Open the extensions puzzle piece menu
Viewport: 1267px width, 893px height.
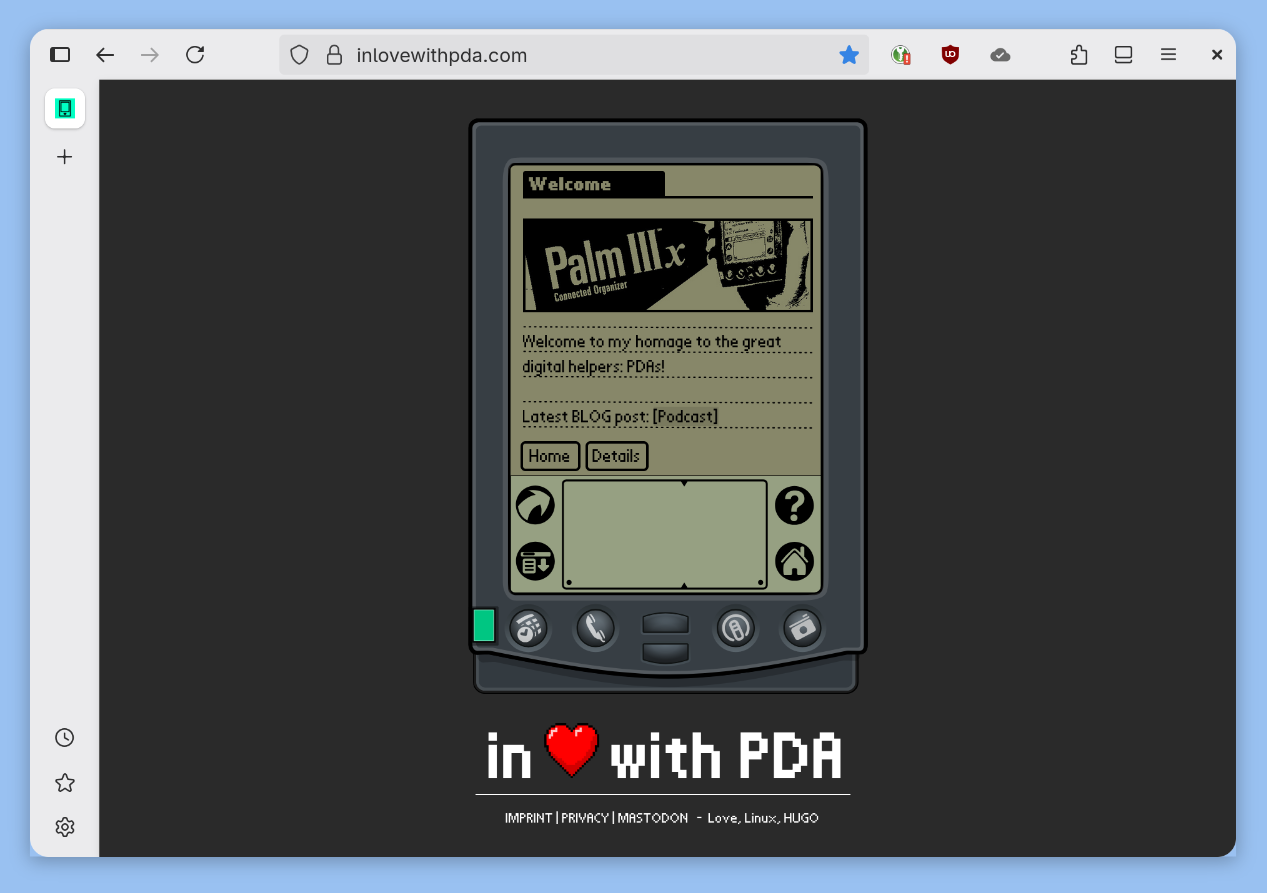coord(1079,55)
